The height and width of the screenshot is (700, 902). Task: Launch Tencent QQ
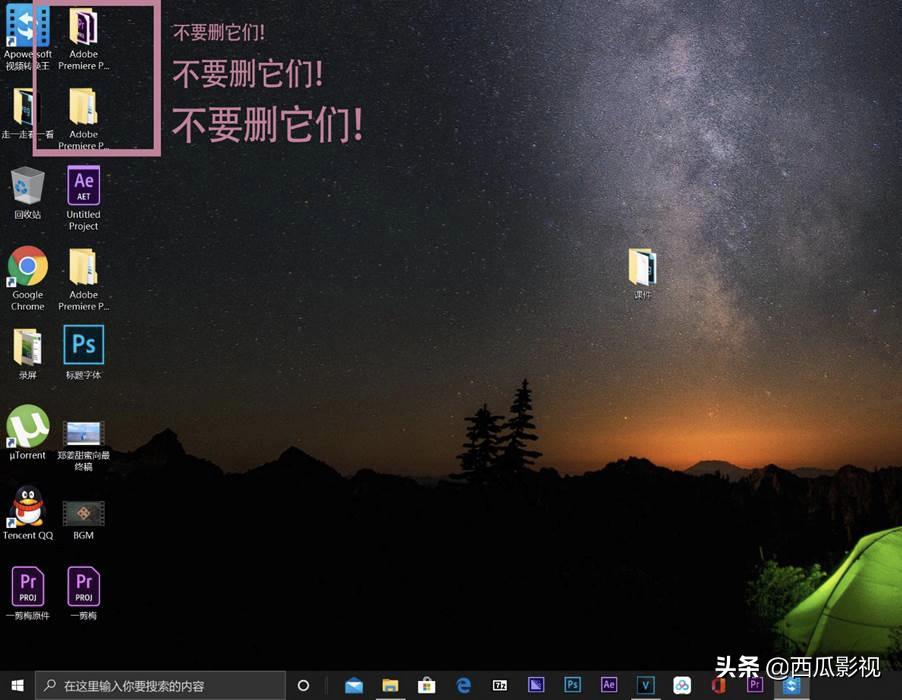[27, 510]
